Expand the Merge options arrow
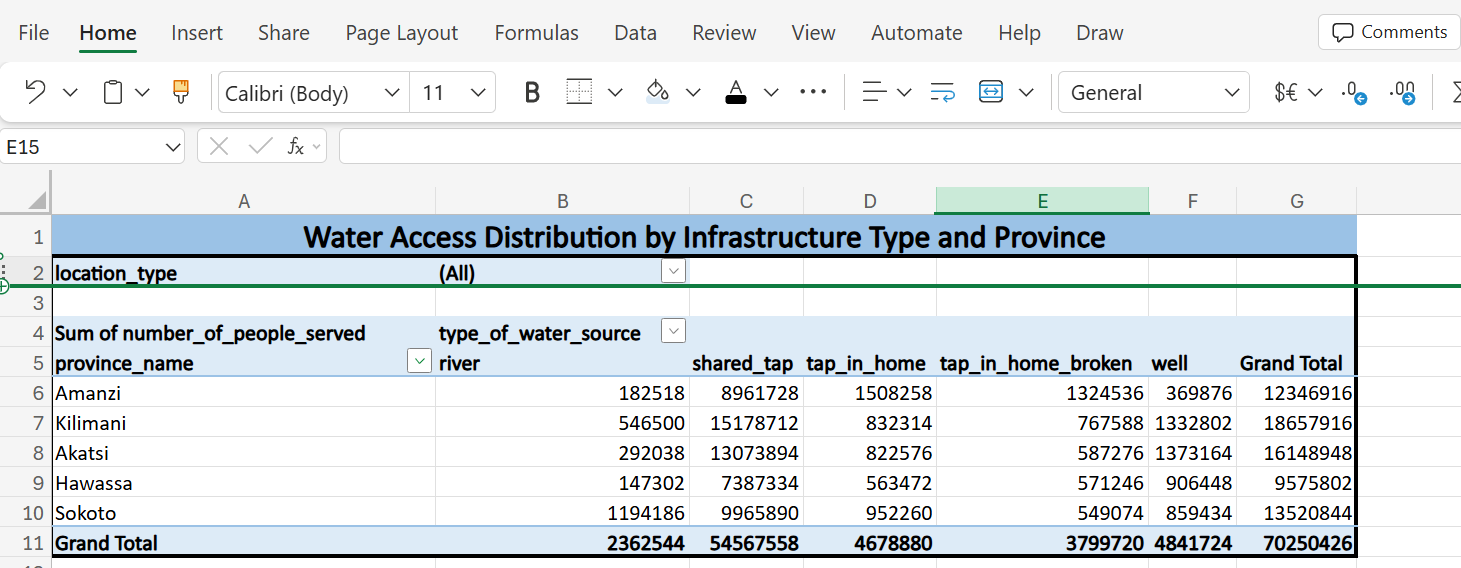Viewport: 1461px width, 568px height. tap(1026, 93)
